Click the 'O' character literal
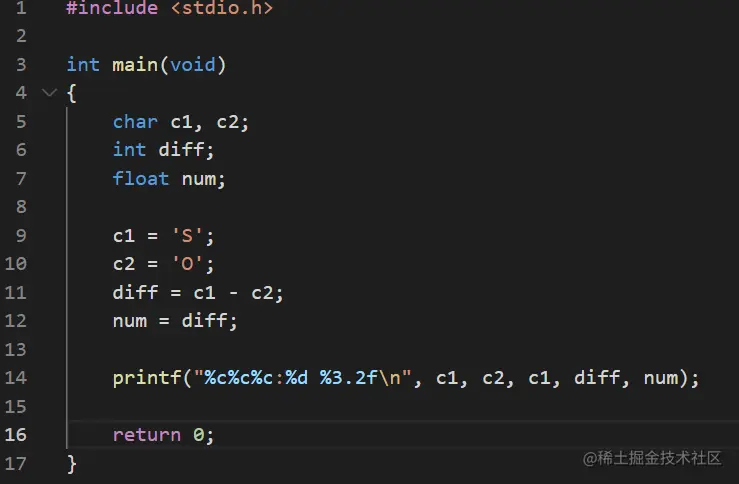Image resolution: width=739 pixels, height=484 pixels. click(x=187, y=264)
